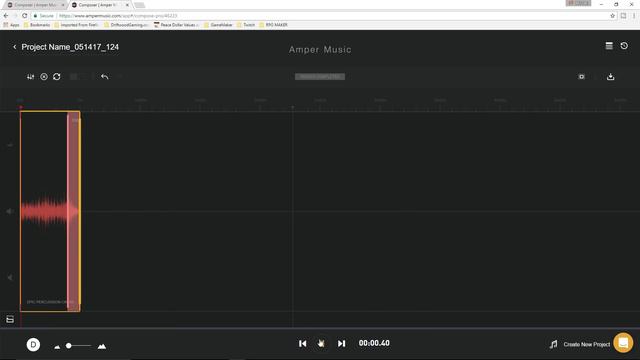Click the regenerate refresh arrows icon
Image resolution: width=640 pixels, height=360 pixels.
[57, 77]
